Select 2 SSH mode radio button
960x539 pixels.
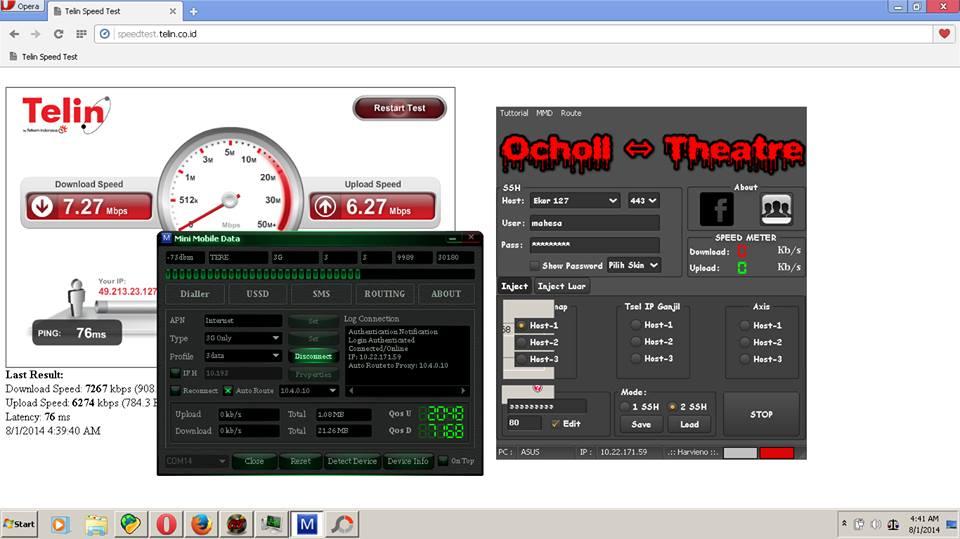click(x=672, y=407)
